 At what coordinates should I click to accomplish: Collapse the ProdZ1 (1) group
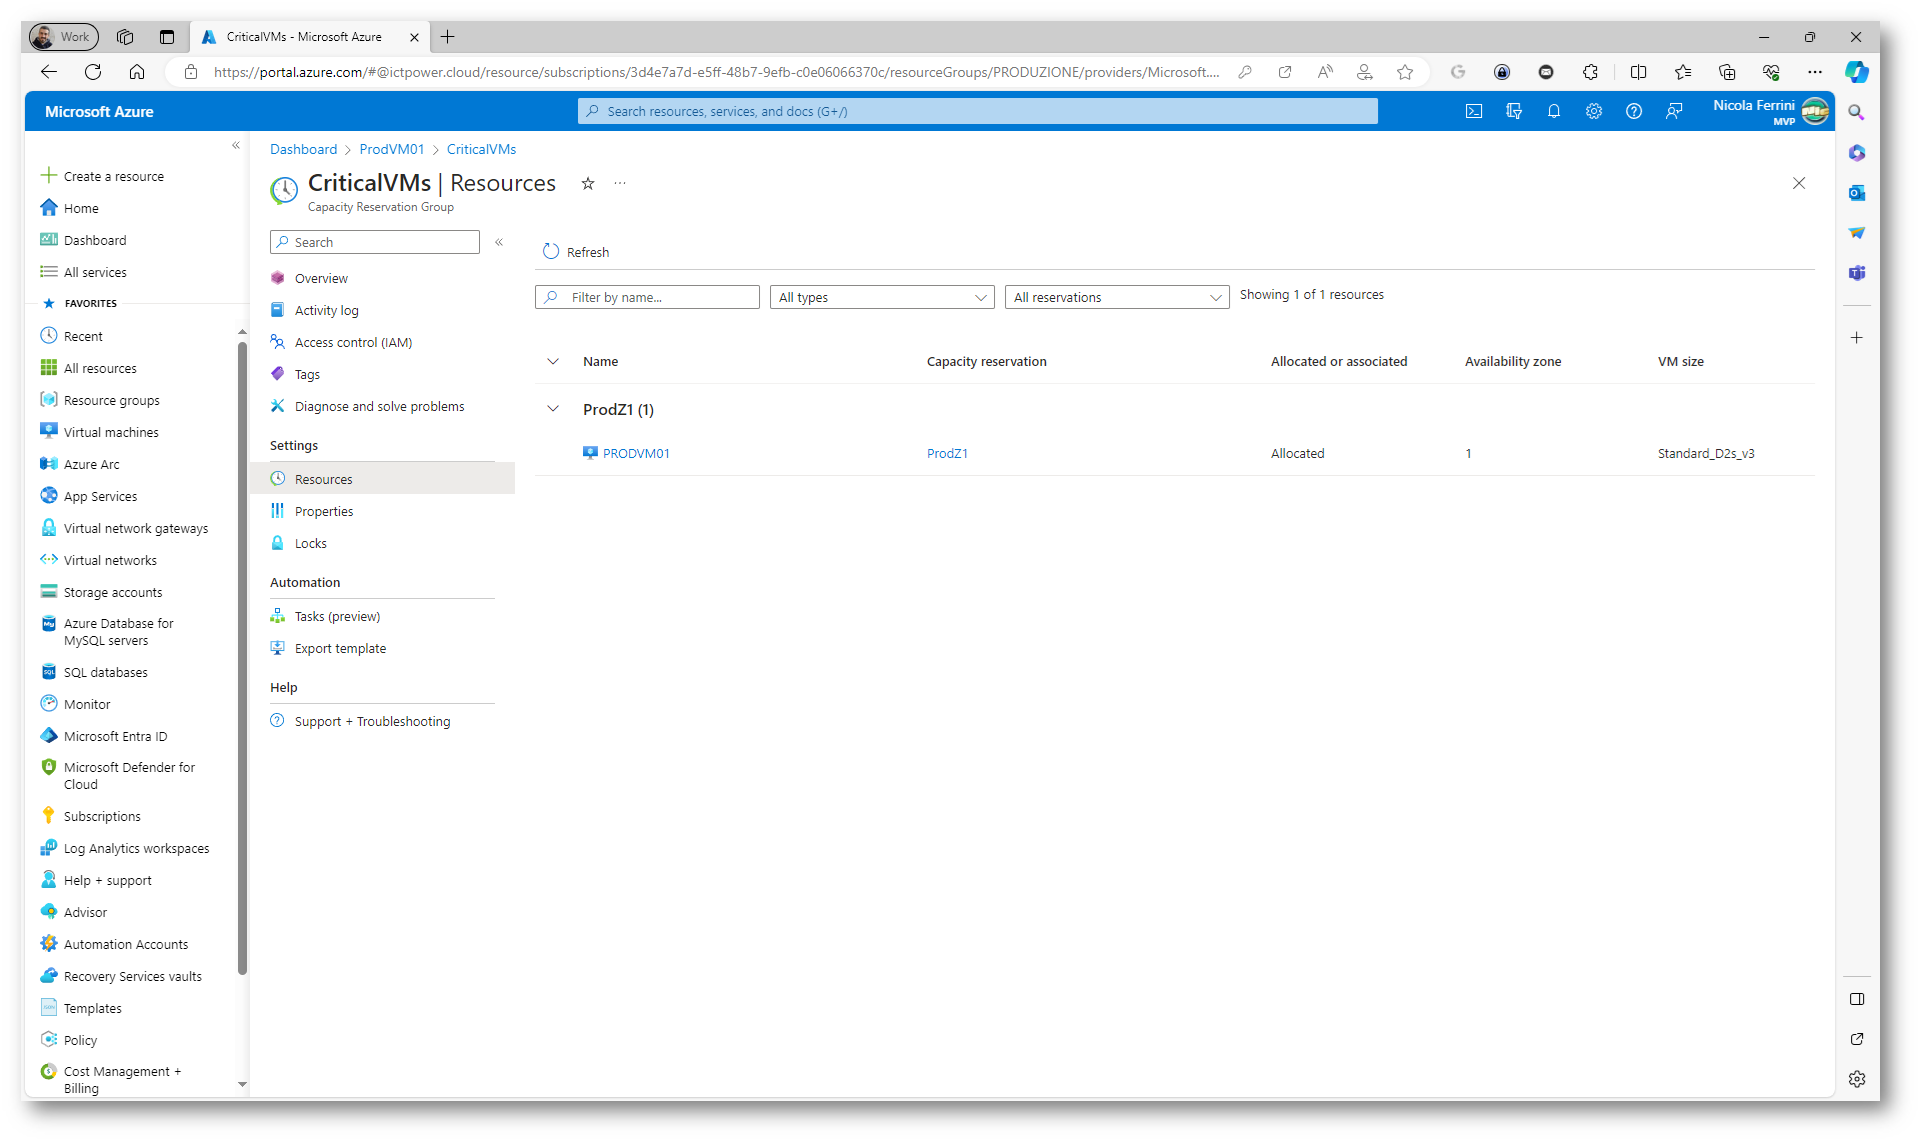[553, 409]
